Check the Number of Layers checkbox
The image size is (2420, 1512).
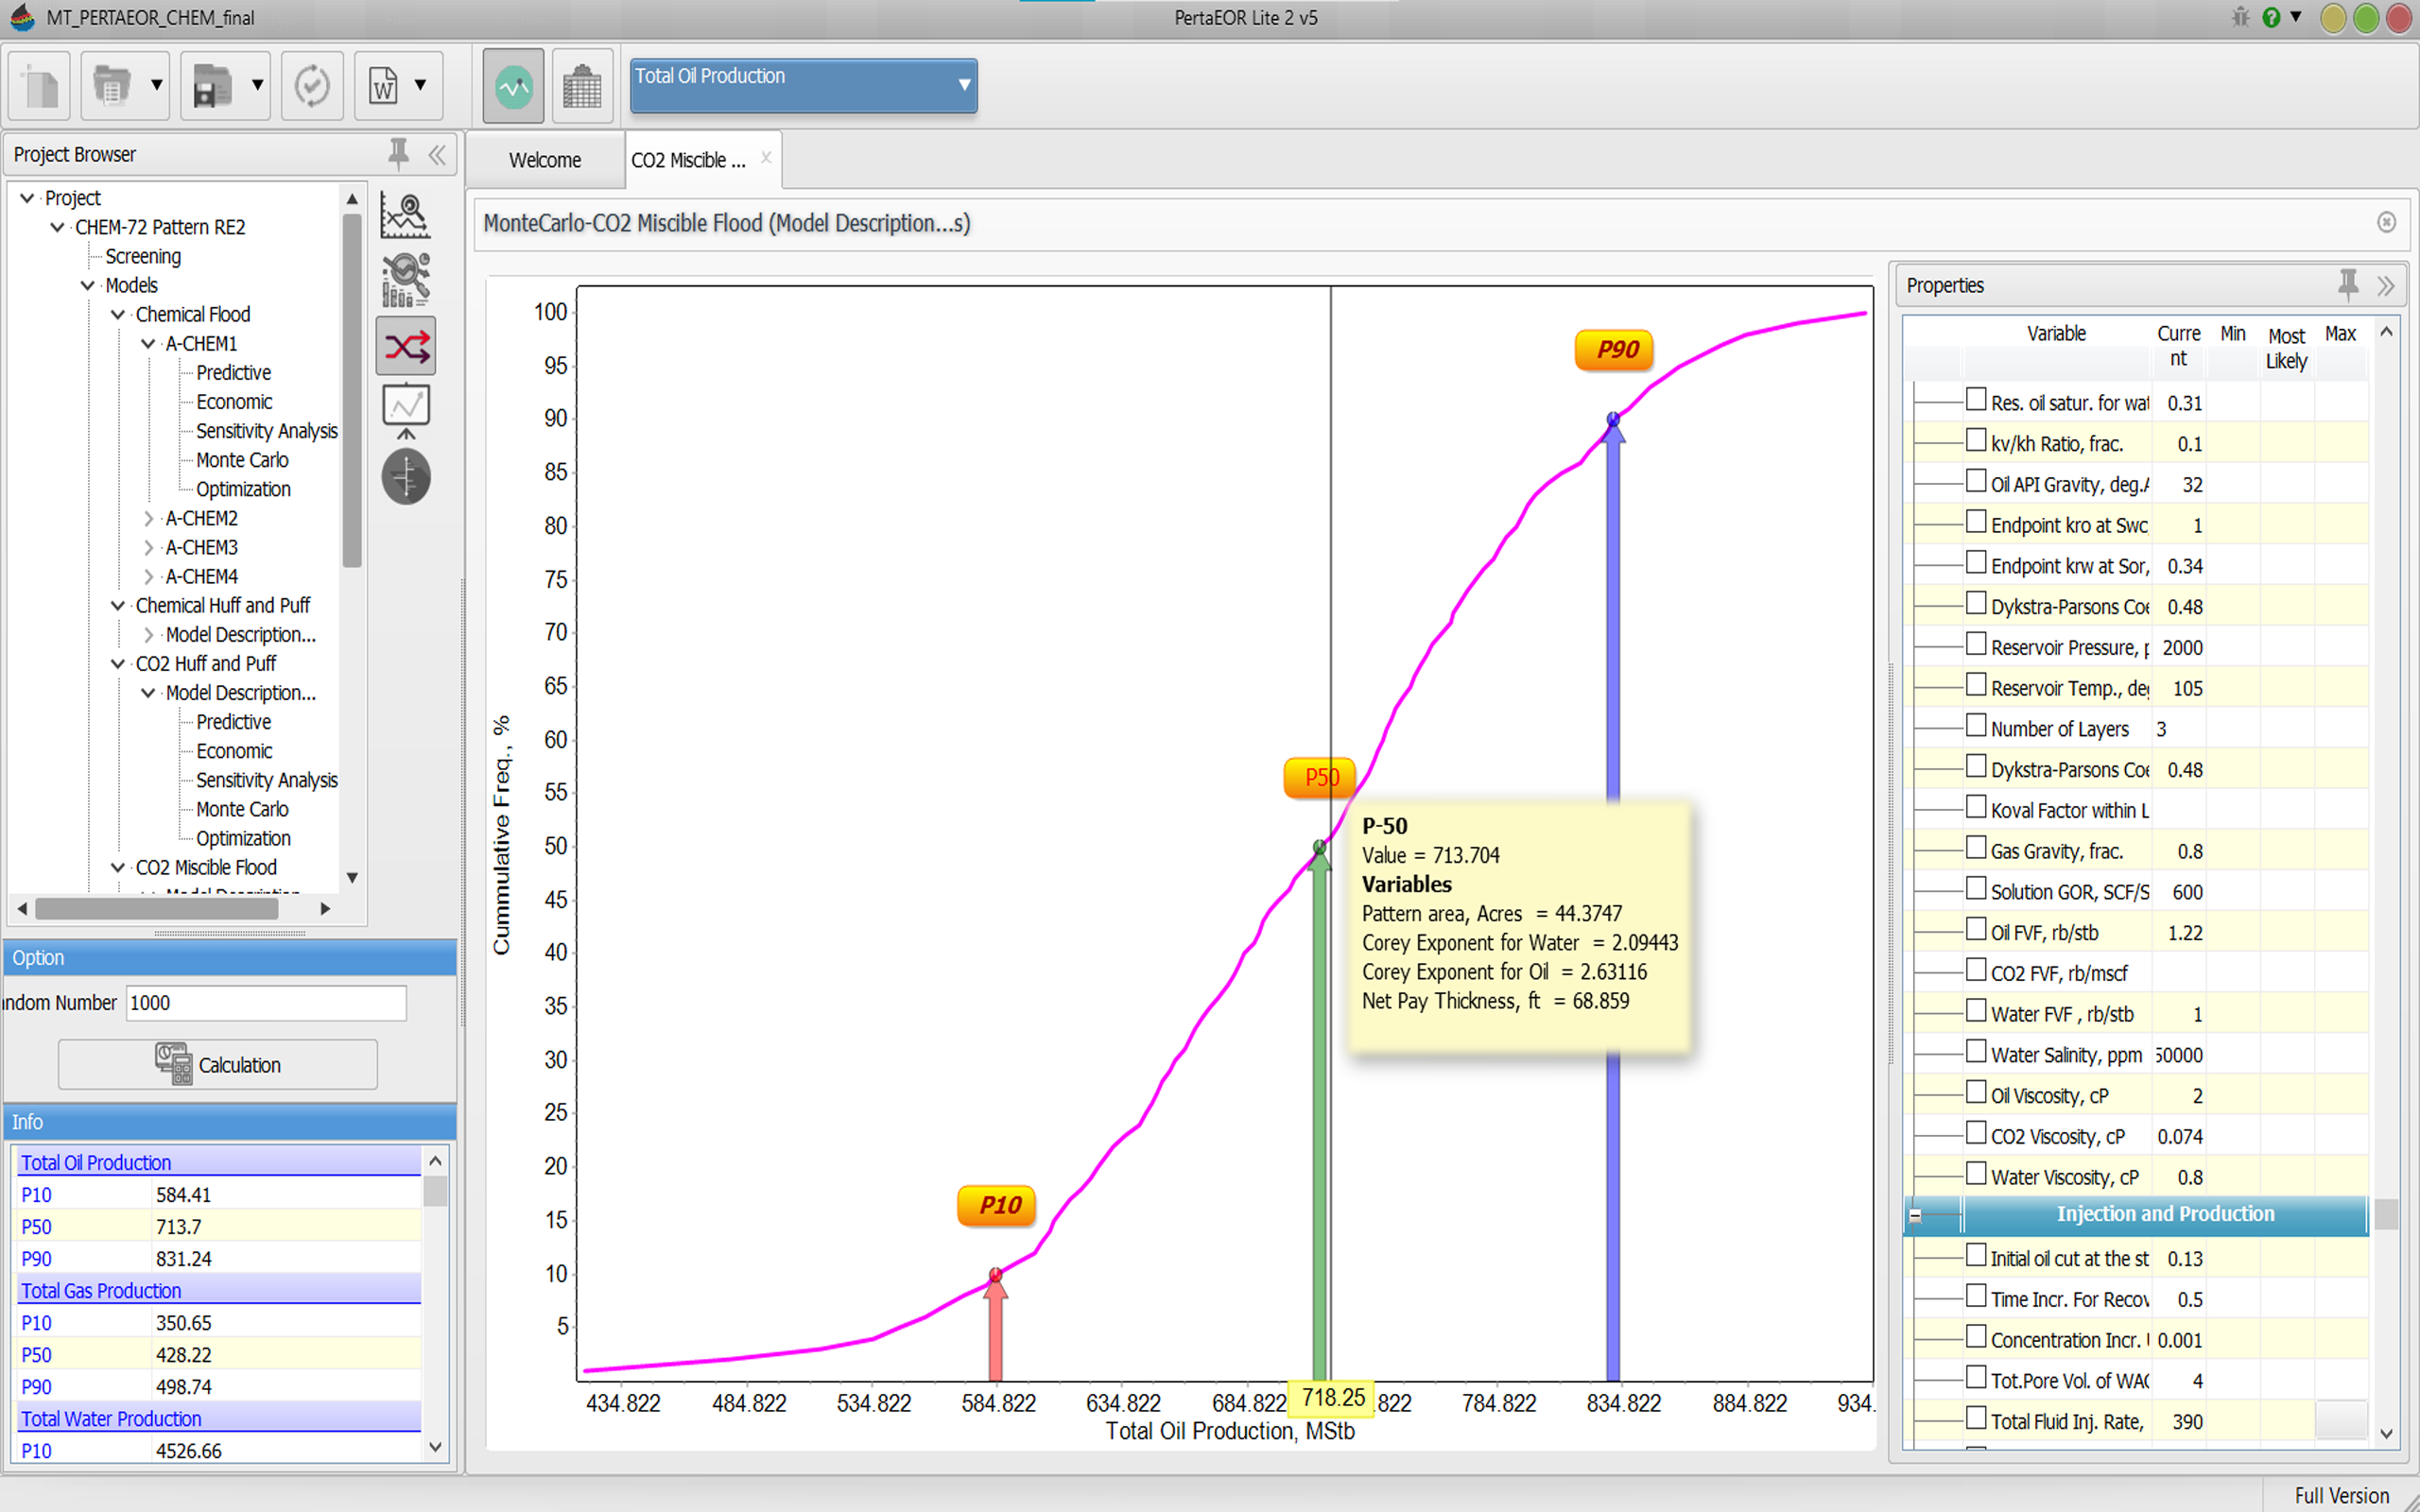1975,725
